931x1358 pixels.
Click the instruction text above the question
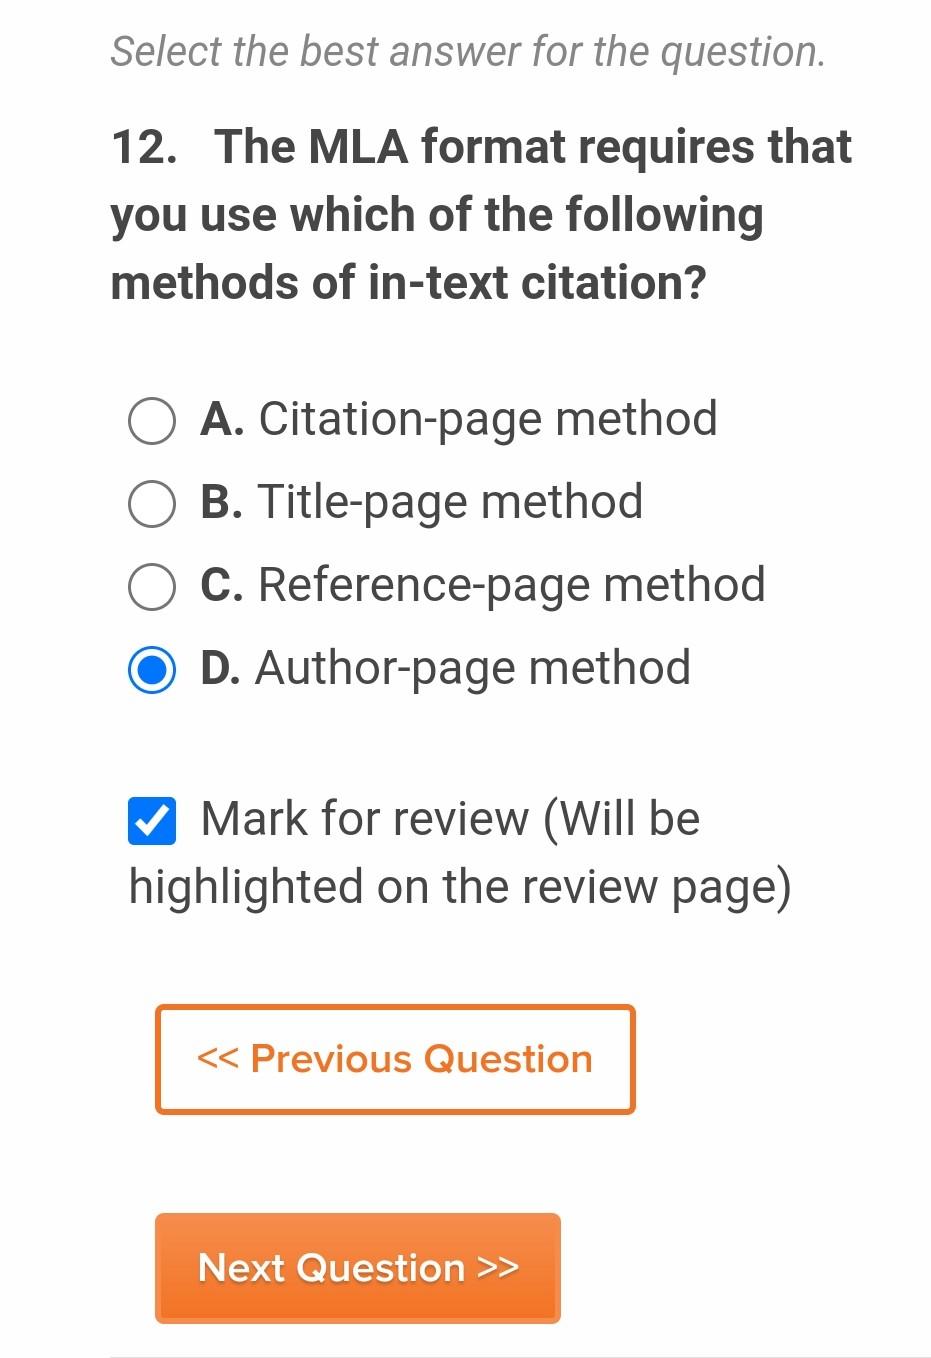467,50
